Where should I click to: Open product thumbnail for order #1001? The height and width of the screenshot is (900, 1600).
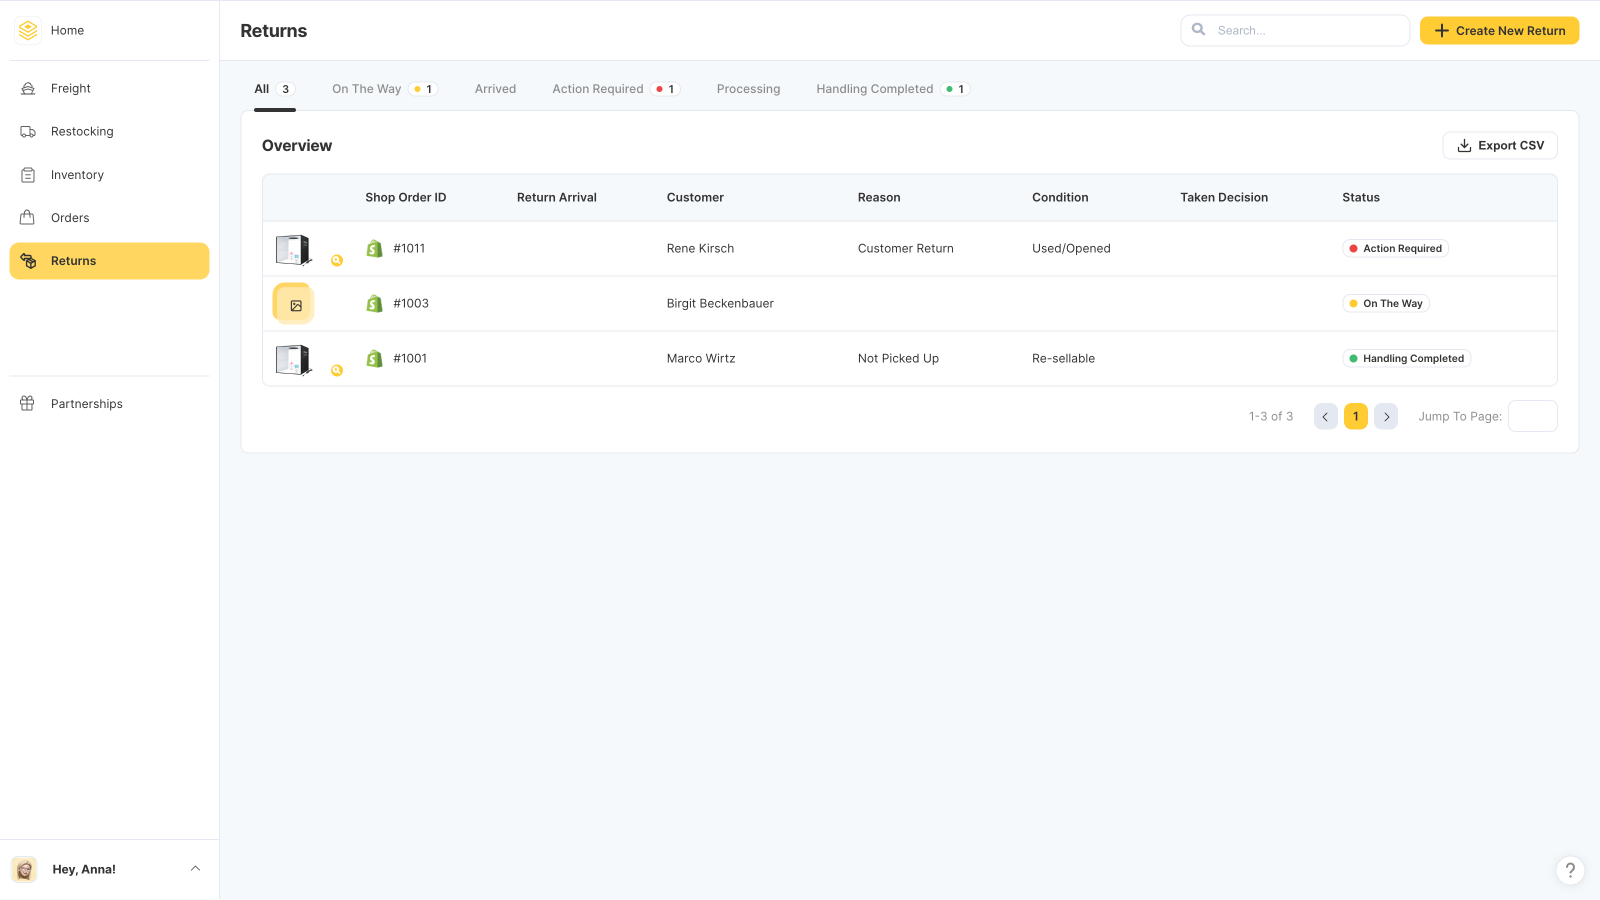coord(293,359)
